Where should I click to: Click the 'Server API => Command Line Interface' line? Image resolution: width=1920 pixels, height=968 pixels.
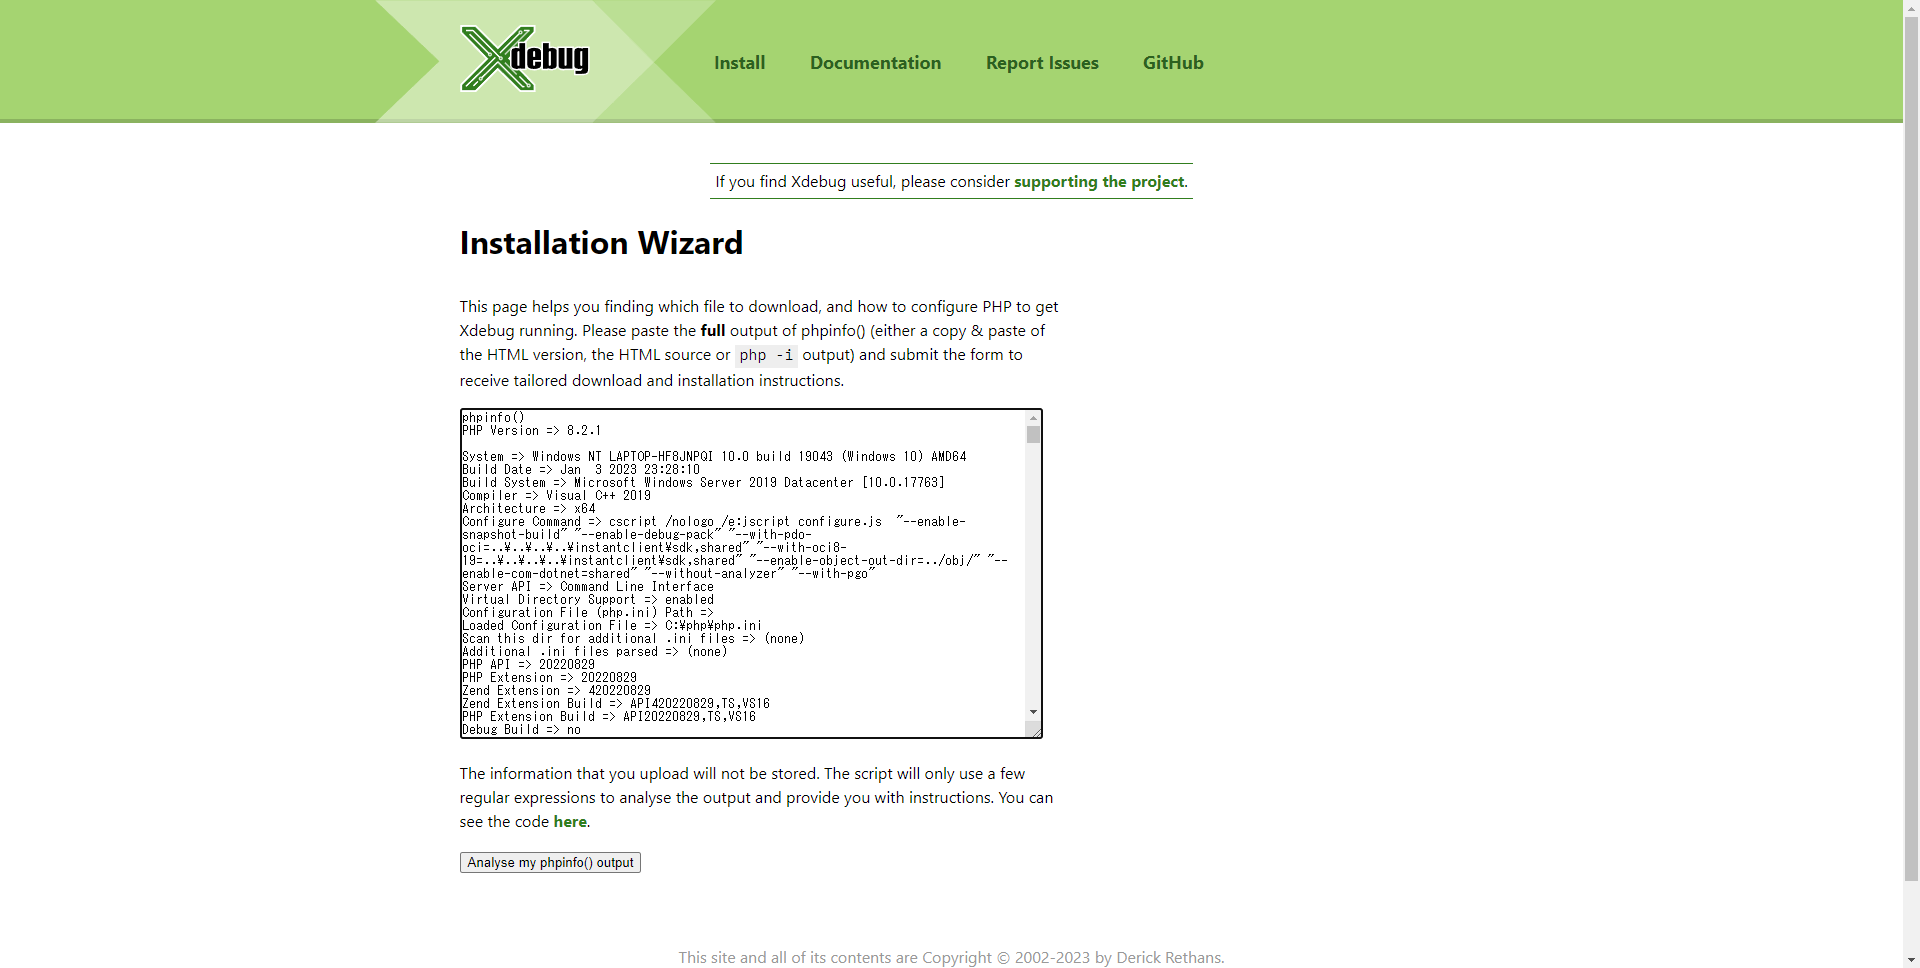click(587, 587)
